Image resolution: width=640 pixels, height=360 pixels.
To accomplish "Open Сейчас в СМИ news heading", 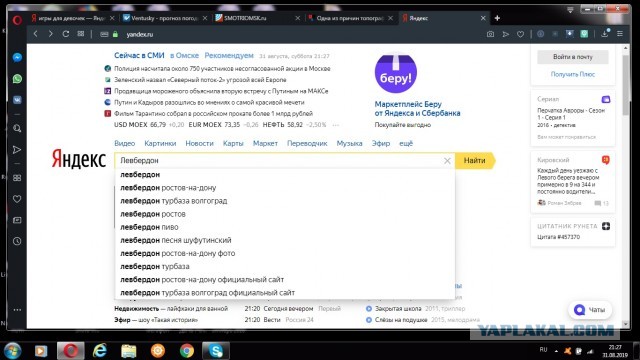I will coord(139,56).
